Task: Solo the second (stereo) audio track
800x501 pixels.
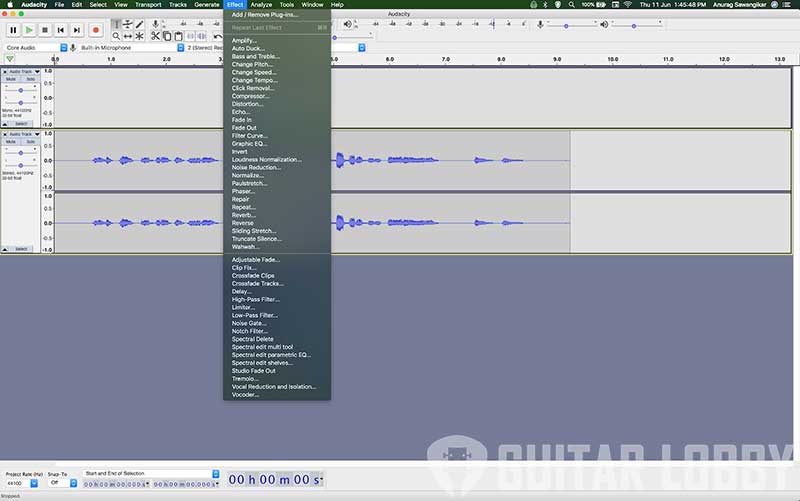Action: pyautogui.click(x=31, y=142)
